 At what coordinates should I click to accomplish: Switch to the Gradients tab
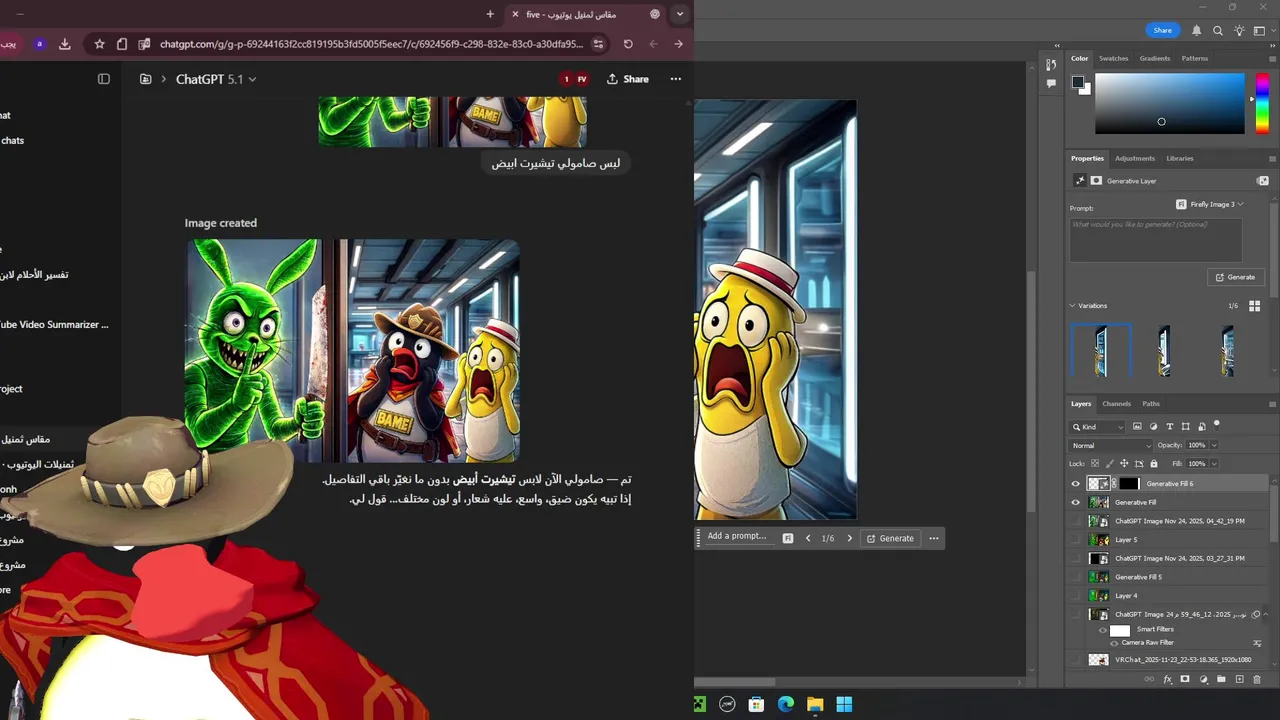pos(1154,59)
